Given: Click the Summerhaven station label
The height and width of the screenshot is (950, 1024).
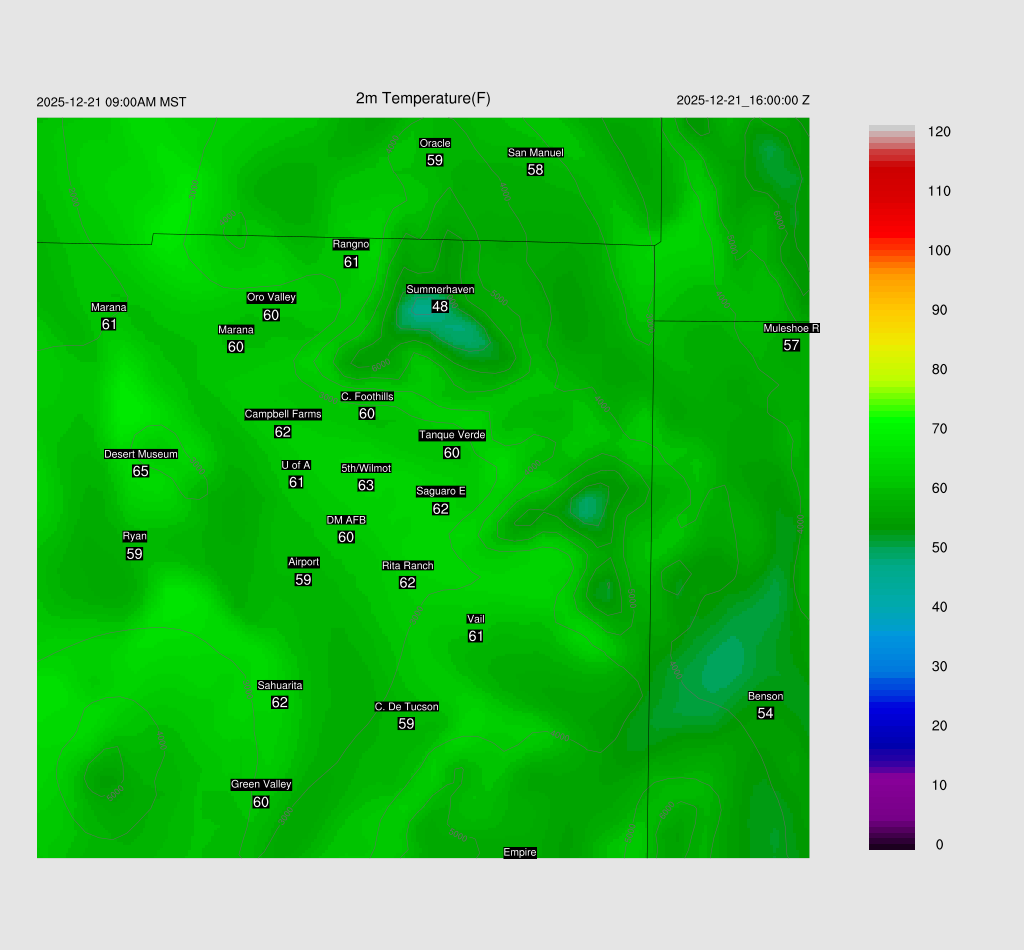Looking at the screenshot, I should point(440,290).
